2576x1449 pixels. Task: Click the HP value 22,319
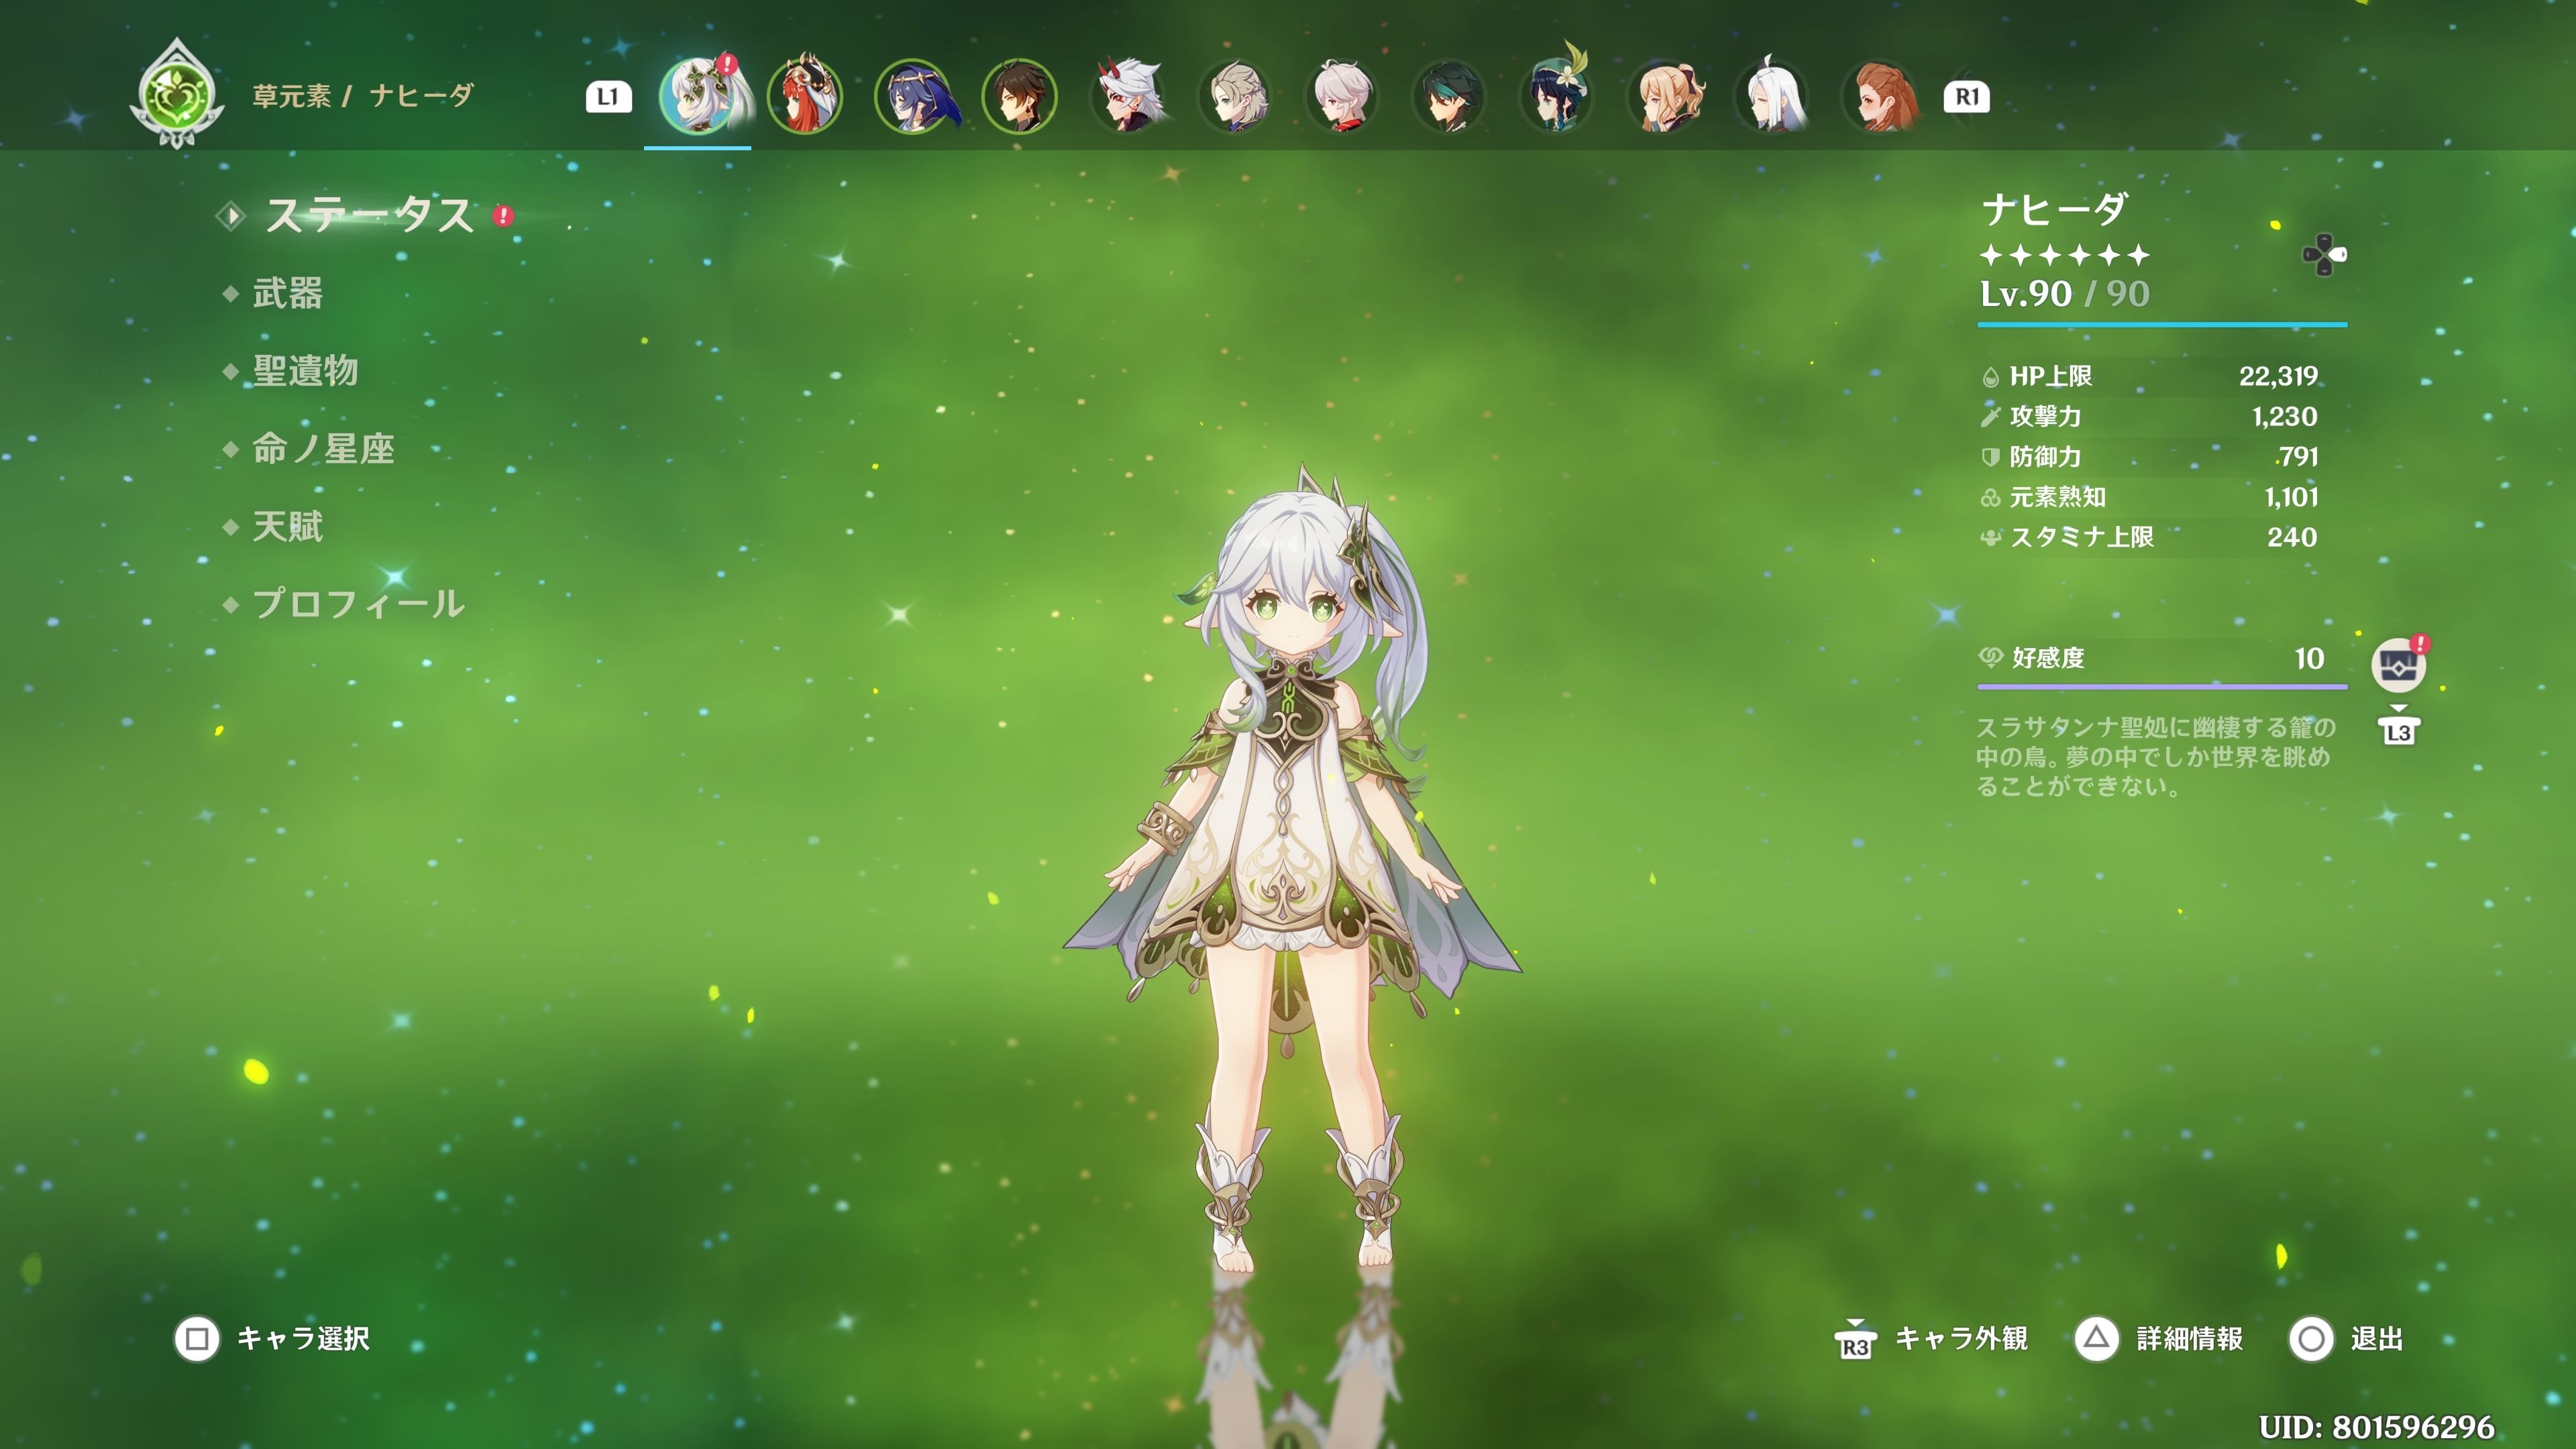pyautogui.click(x=2278, y=377)
